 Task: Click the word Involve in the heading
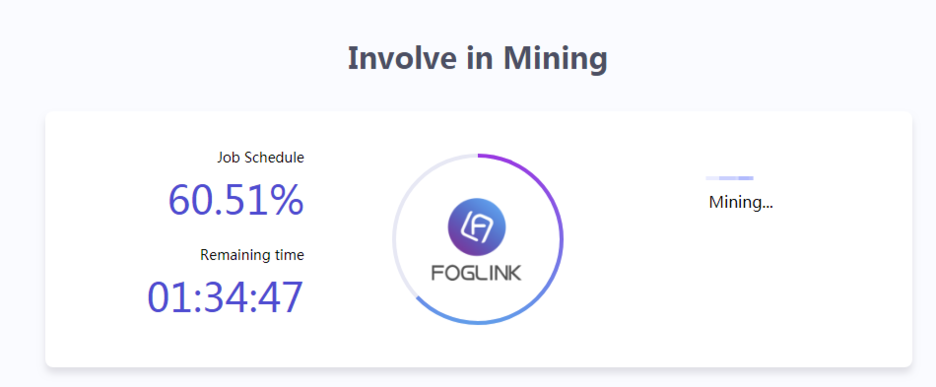pyautogui.click(x=398, y=58)
